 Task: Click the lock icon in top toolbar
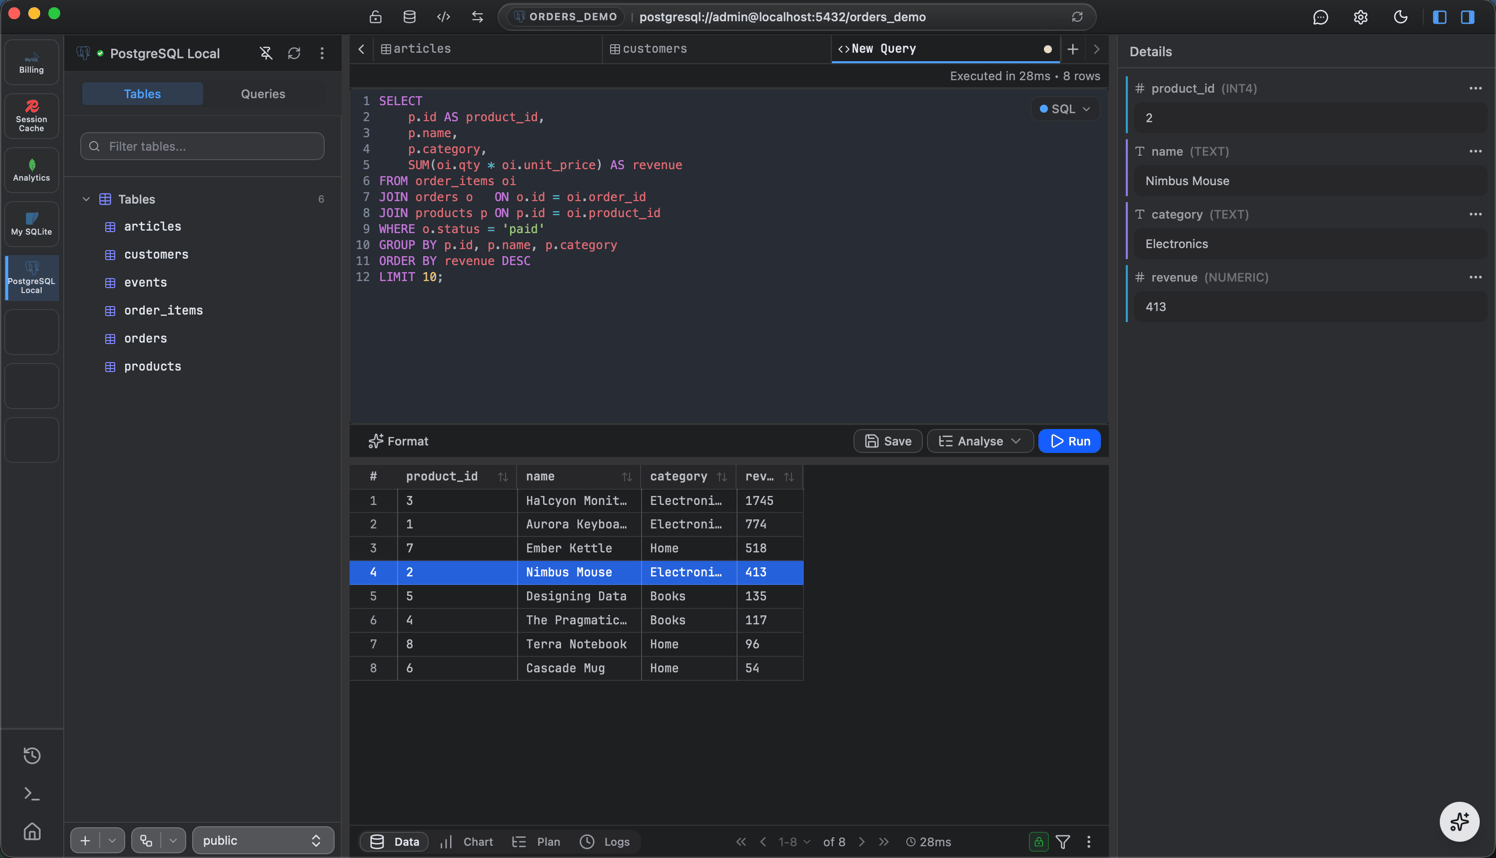[376, 17]
